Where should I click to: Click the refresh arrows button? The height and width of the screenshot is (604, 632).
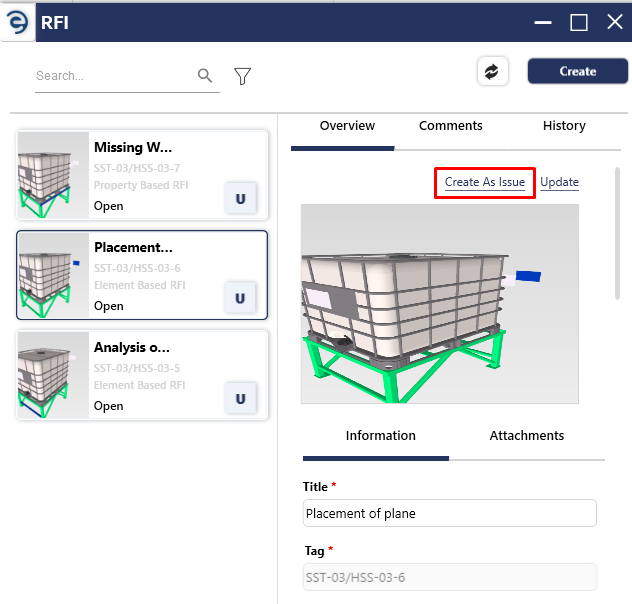pyautogui.click(x=492, y=72)
